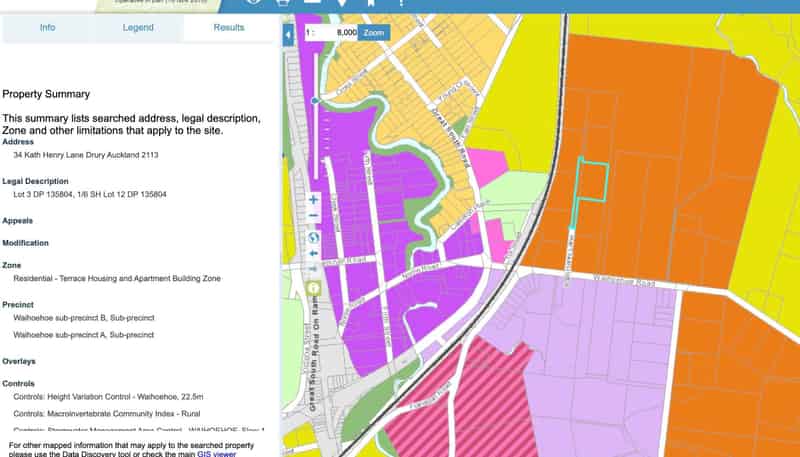The width and height of the screenshot is (800, 457).
Task: Open the Info tab
Action: pyautogui.click(x=47, y=28)
